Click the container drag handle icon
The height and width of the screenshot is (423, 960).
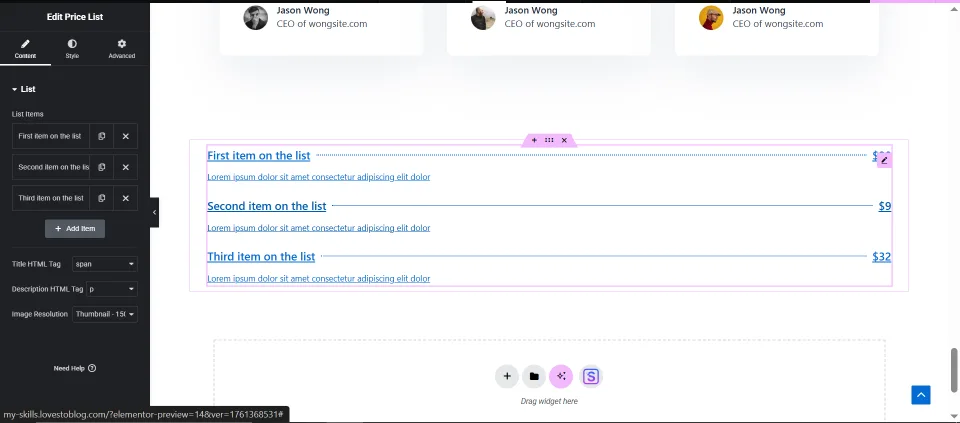point(549,141)
